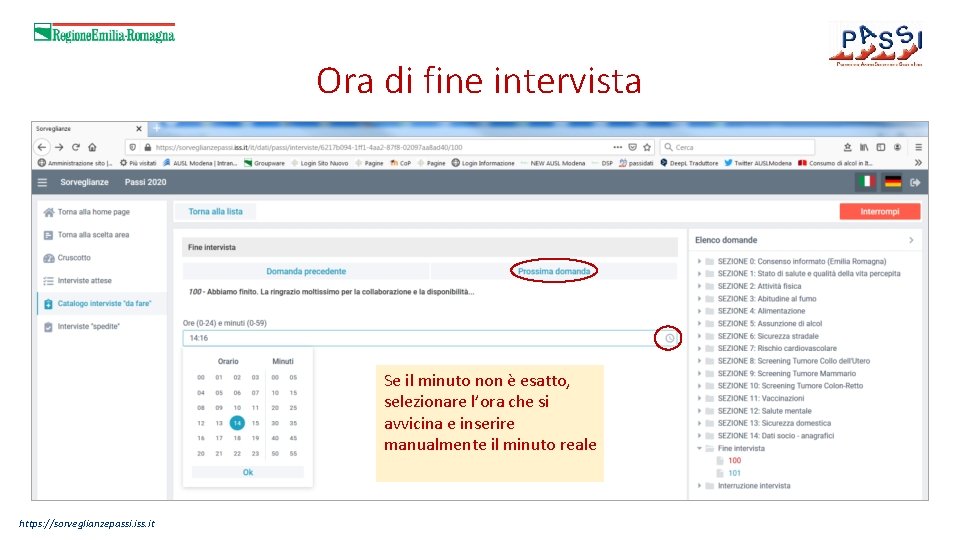This screenshot has height=540, width=960.
Task: Select hour 23 in the time picker
Action: (255, 454)
